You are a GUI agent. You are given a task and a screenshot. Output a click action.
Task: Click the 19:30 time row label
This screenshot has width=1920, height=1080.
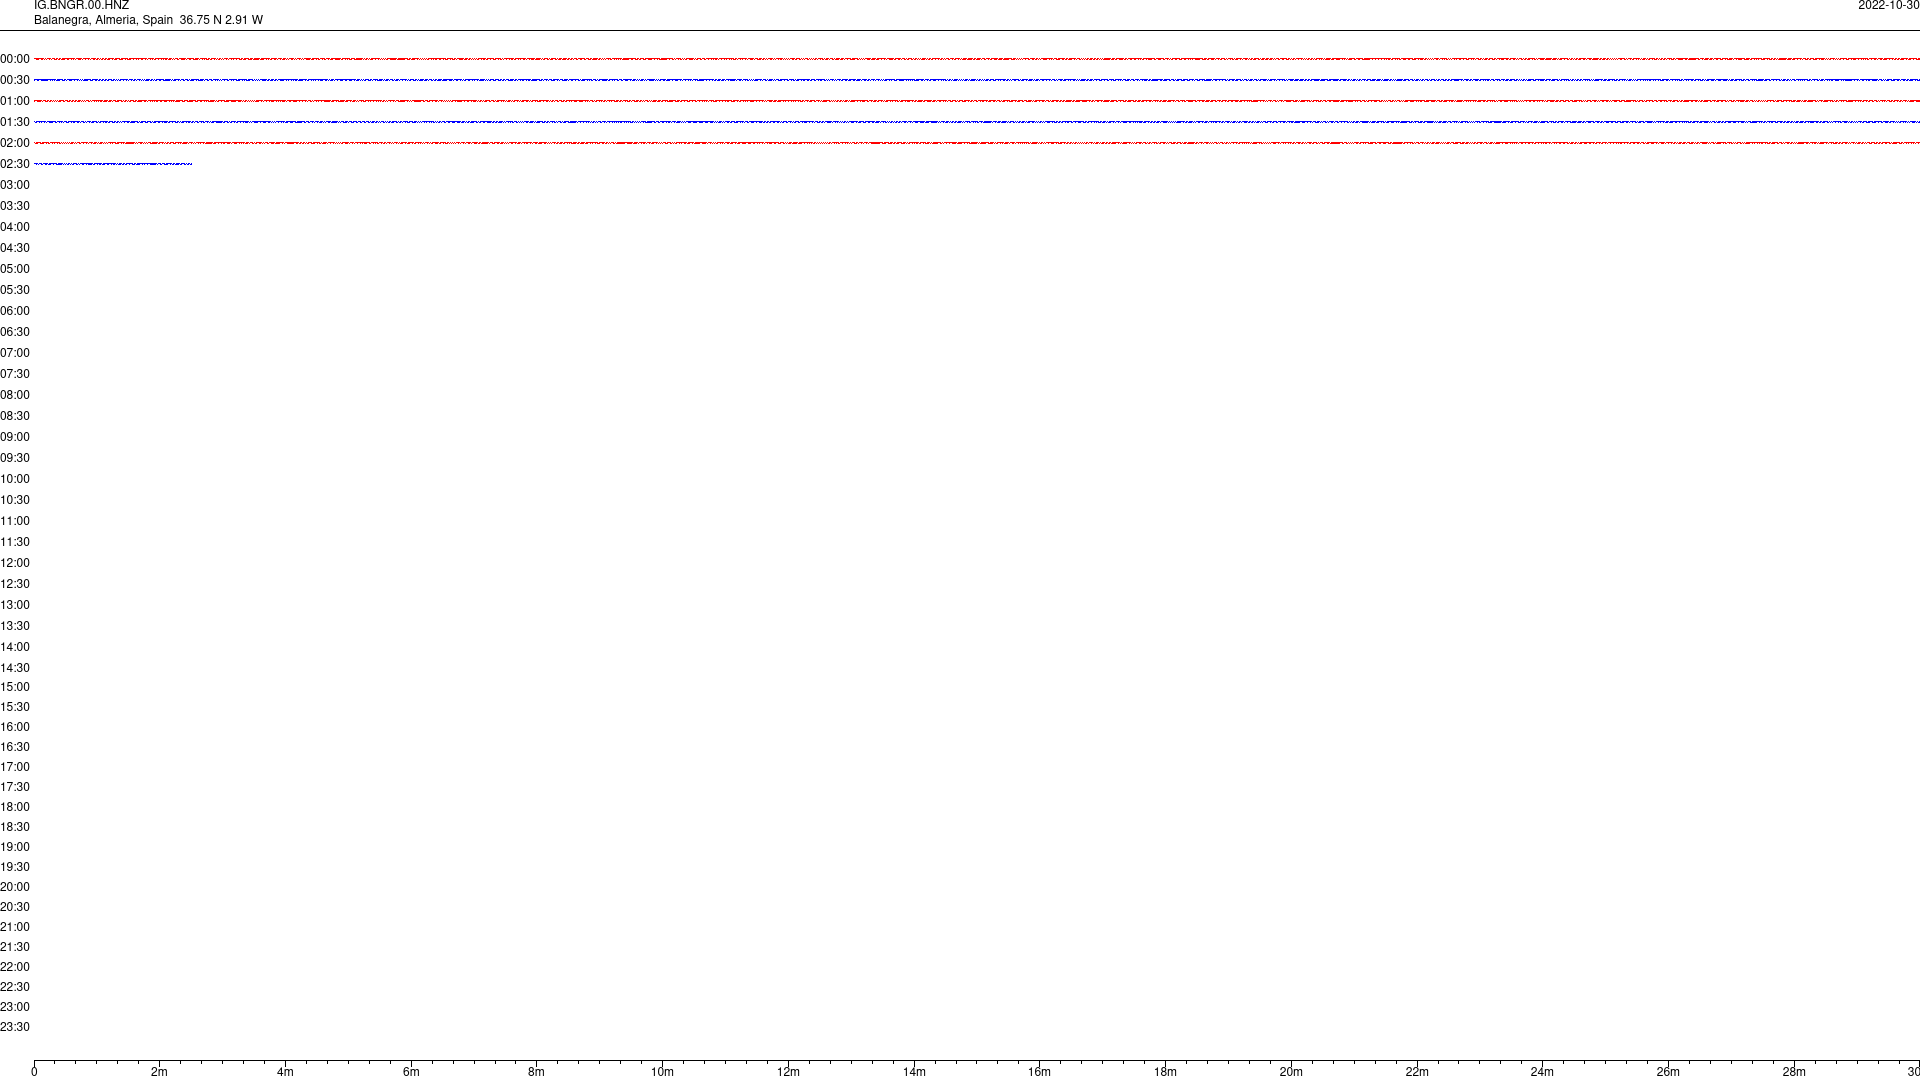(15, 867)
